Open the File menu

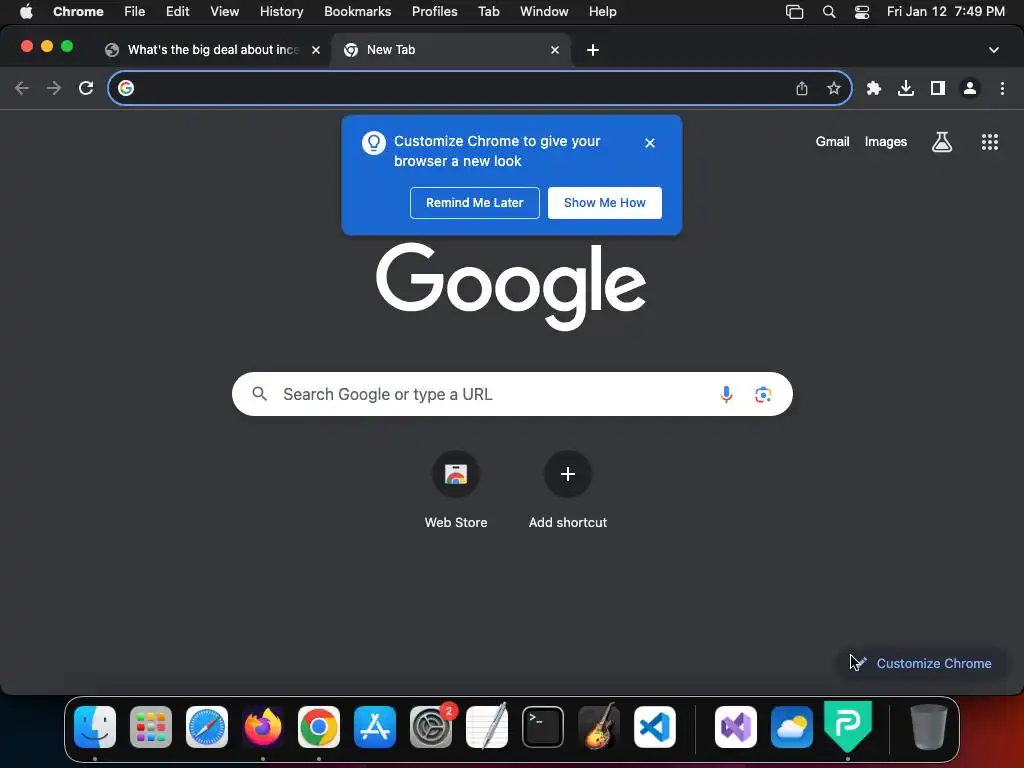(x=135, y=12)
